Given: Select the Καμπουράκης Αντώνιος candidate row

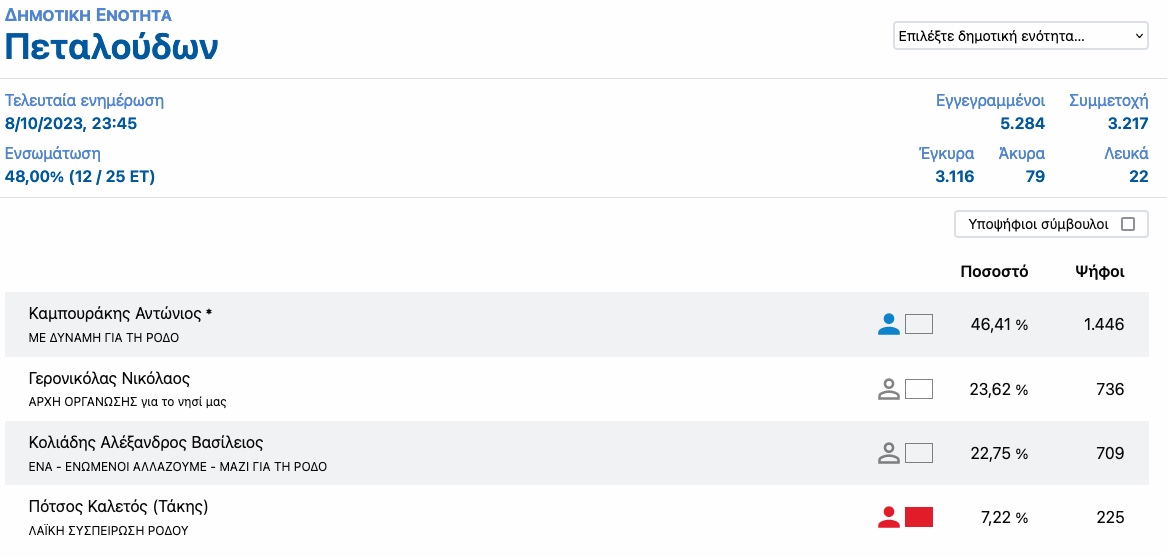Looking at the screenshot, I should [577, 325].
